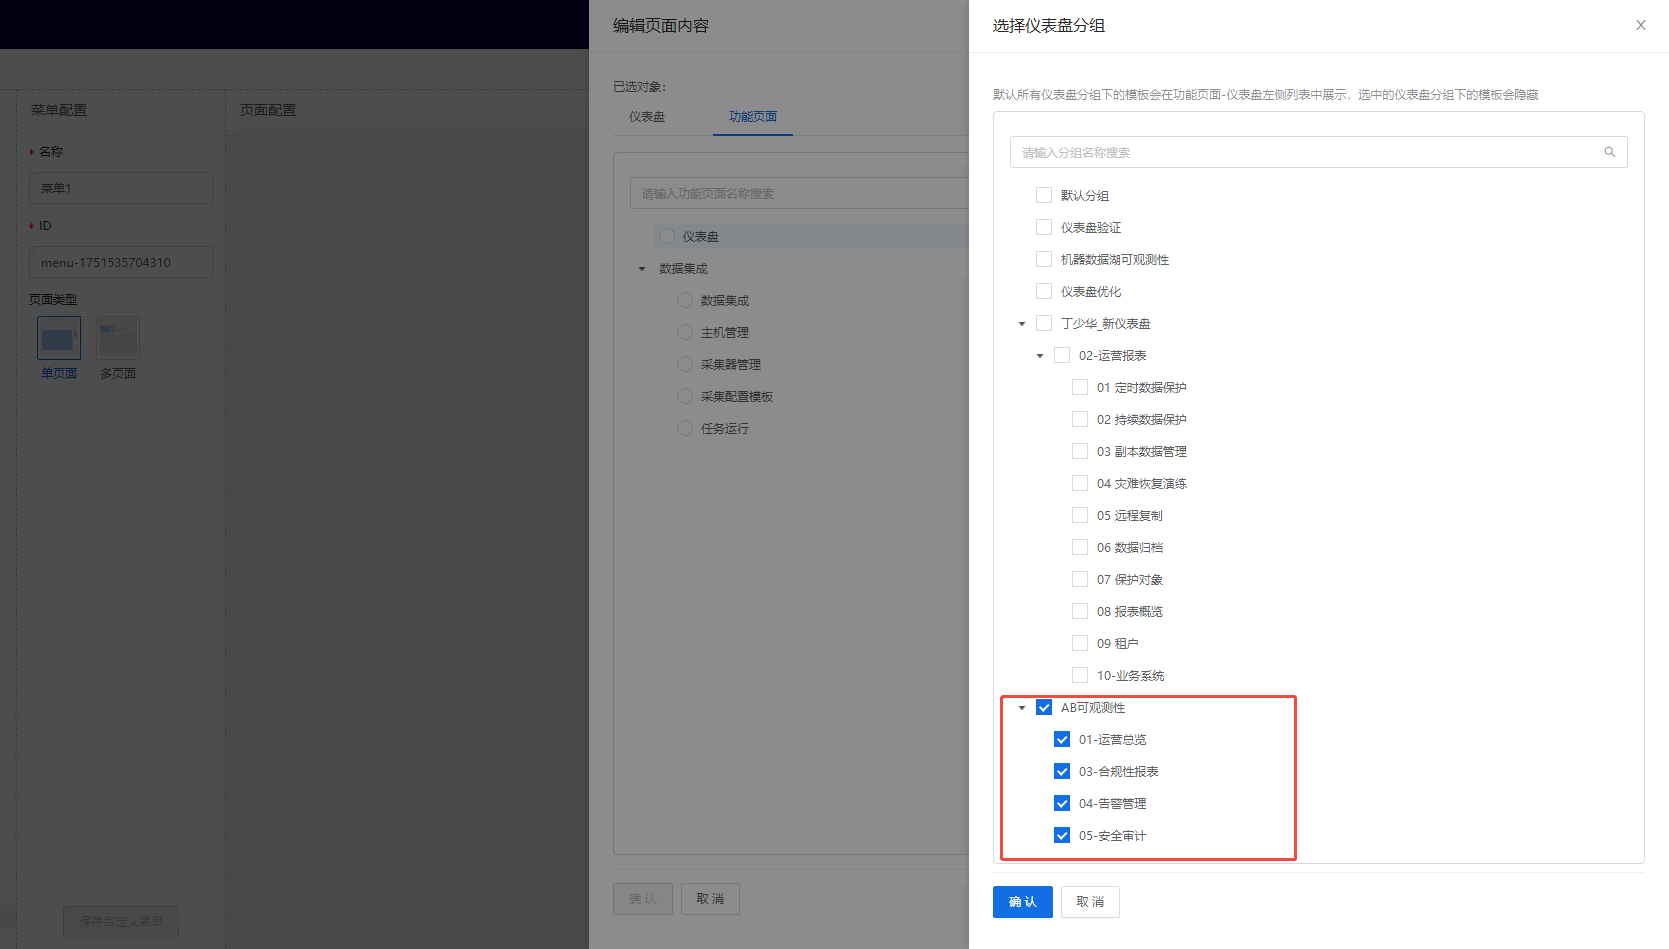Click the 名称 field containing 菜单1

click(x=121, y=188)
